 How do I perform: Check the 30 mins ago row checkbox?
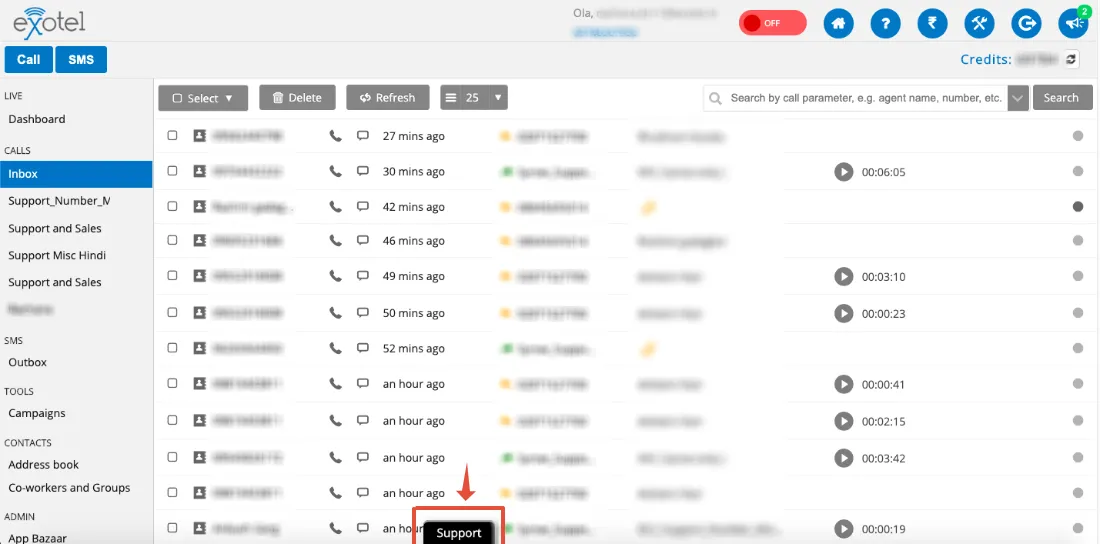[x=173, y=171]
